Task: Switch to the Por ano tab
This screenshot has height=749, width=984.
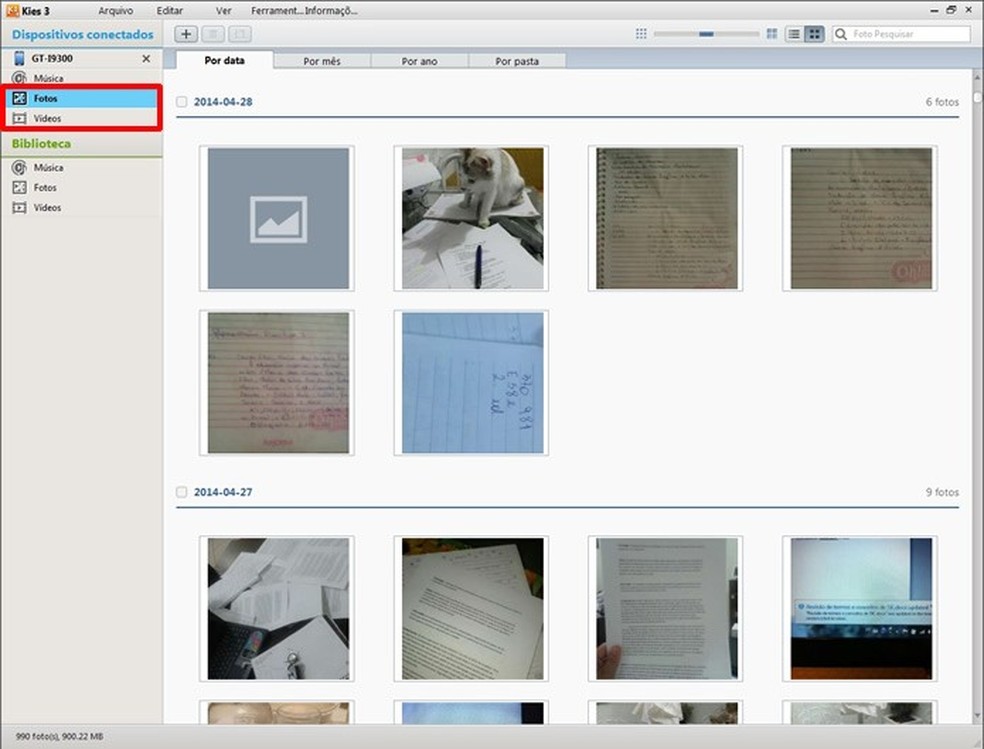Action: pos(419,60)
